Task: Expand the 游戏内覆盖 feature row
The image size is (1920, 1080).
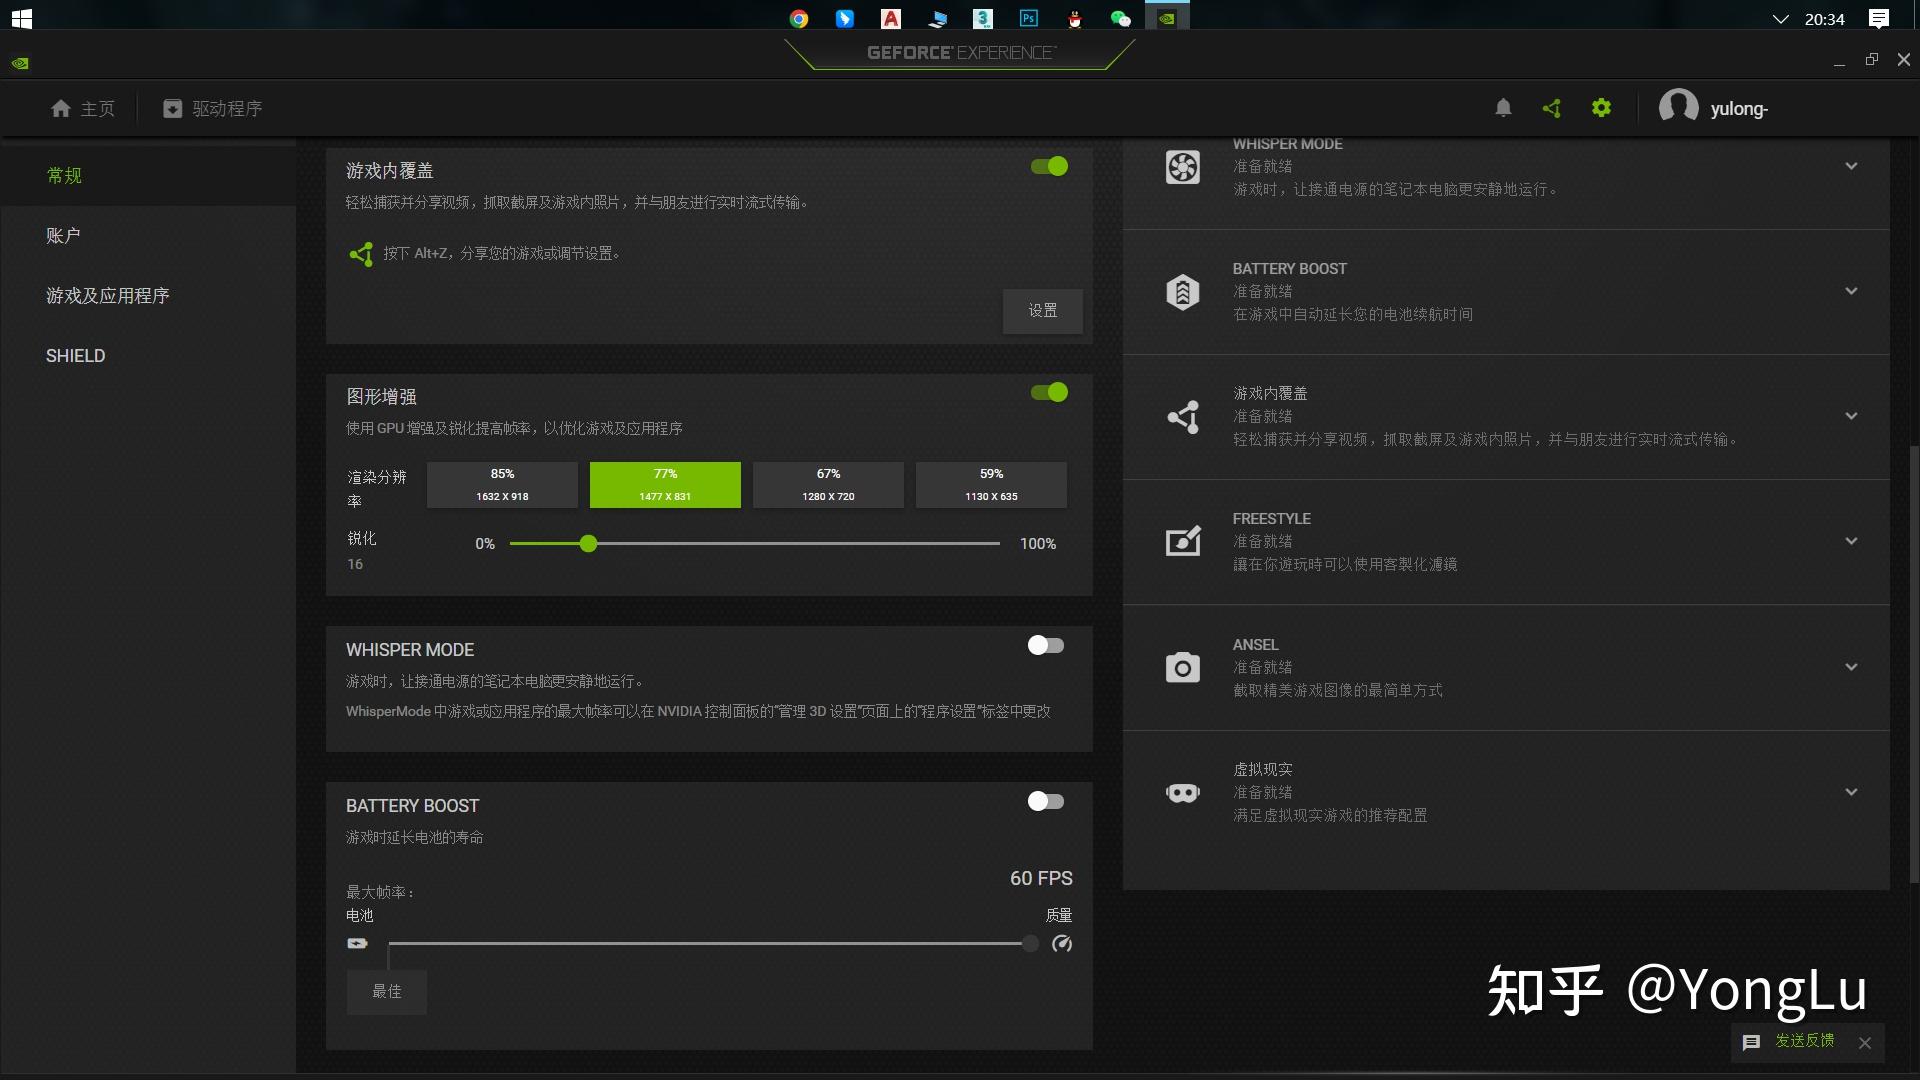Action: [x=1851, y=416]
